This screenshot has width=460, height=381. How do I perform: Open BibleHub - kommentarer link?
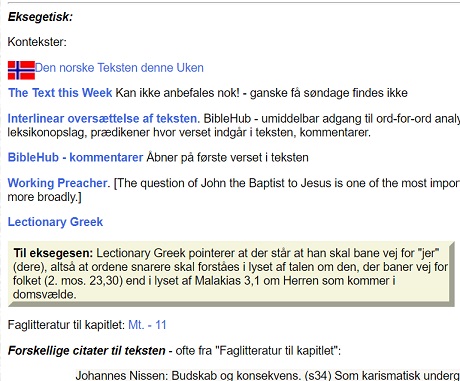75,157
